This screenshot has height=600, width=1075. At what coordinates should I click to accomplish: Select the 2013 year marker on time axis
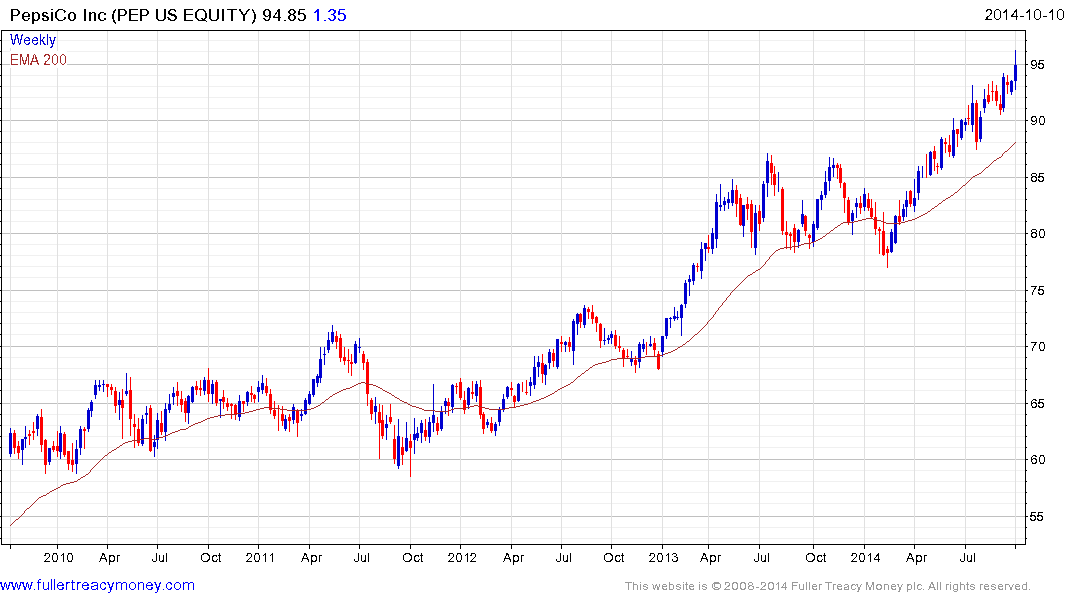tap(663, 558)
